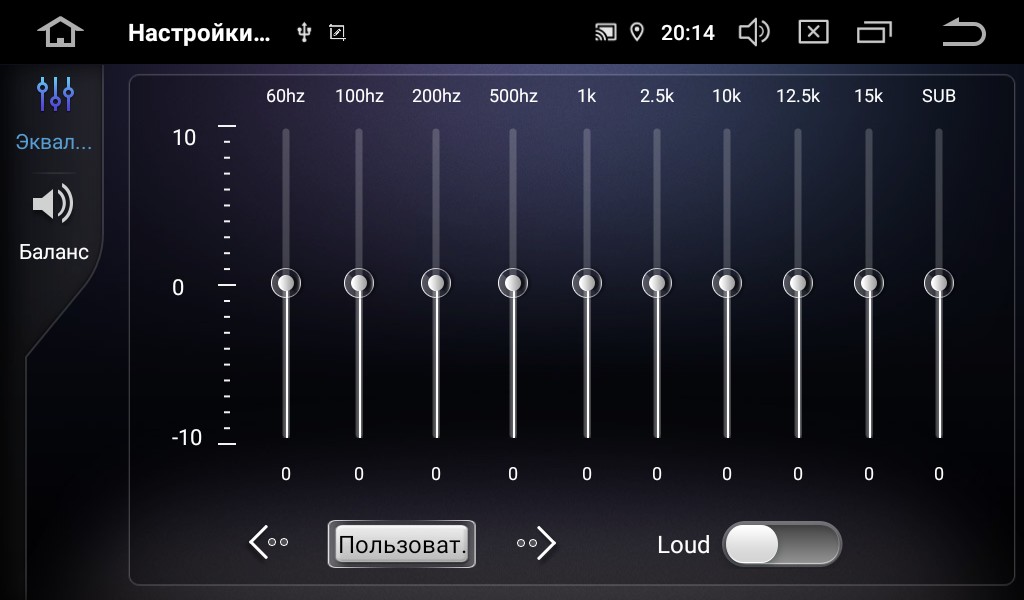This screenshot has height=600, width=1024.
Task: Go back using the return arrow
Action: coord(964,32)
